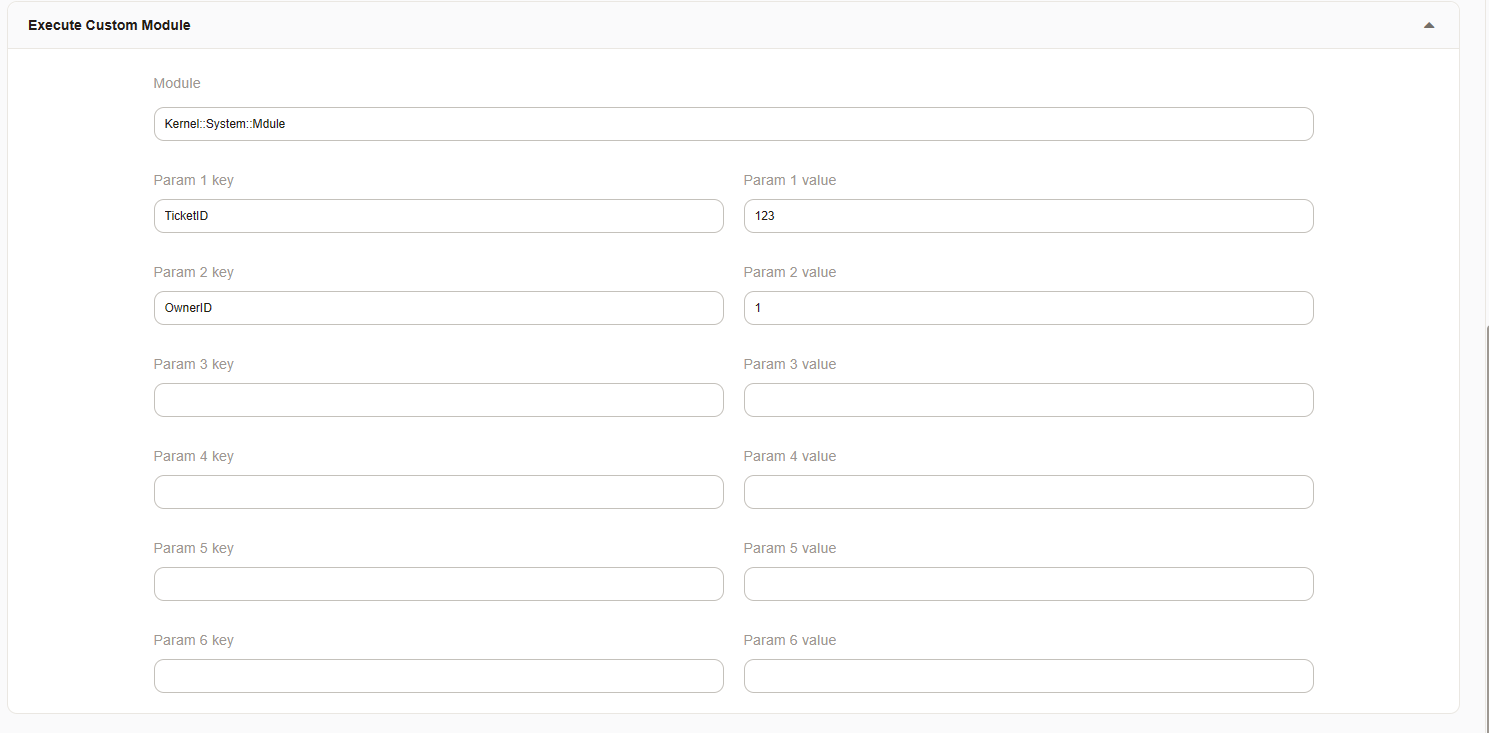
Task: Click the Execute Custom Module header
Action: coord(109,24)
